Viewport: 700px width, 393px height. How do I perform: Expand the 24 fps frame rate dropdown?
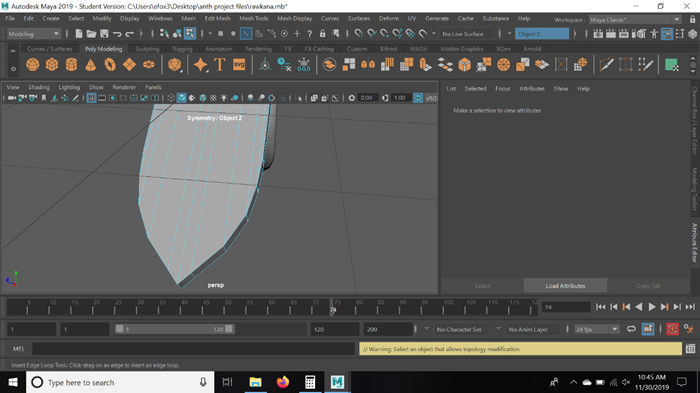coord(596,329)
